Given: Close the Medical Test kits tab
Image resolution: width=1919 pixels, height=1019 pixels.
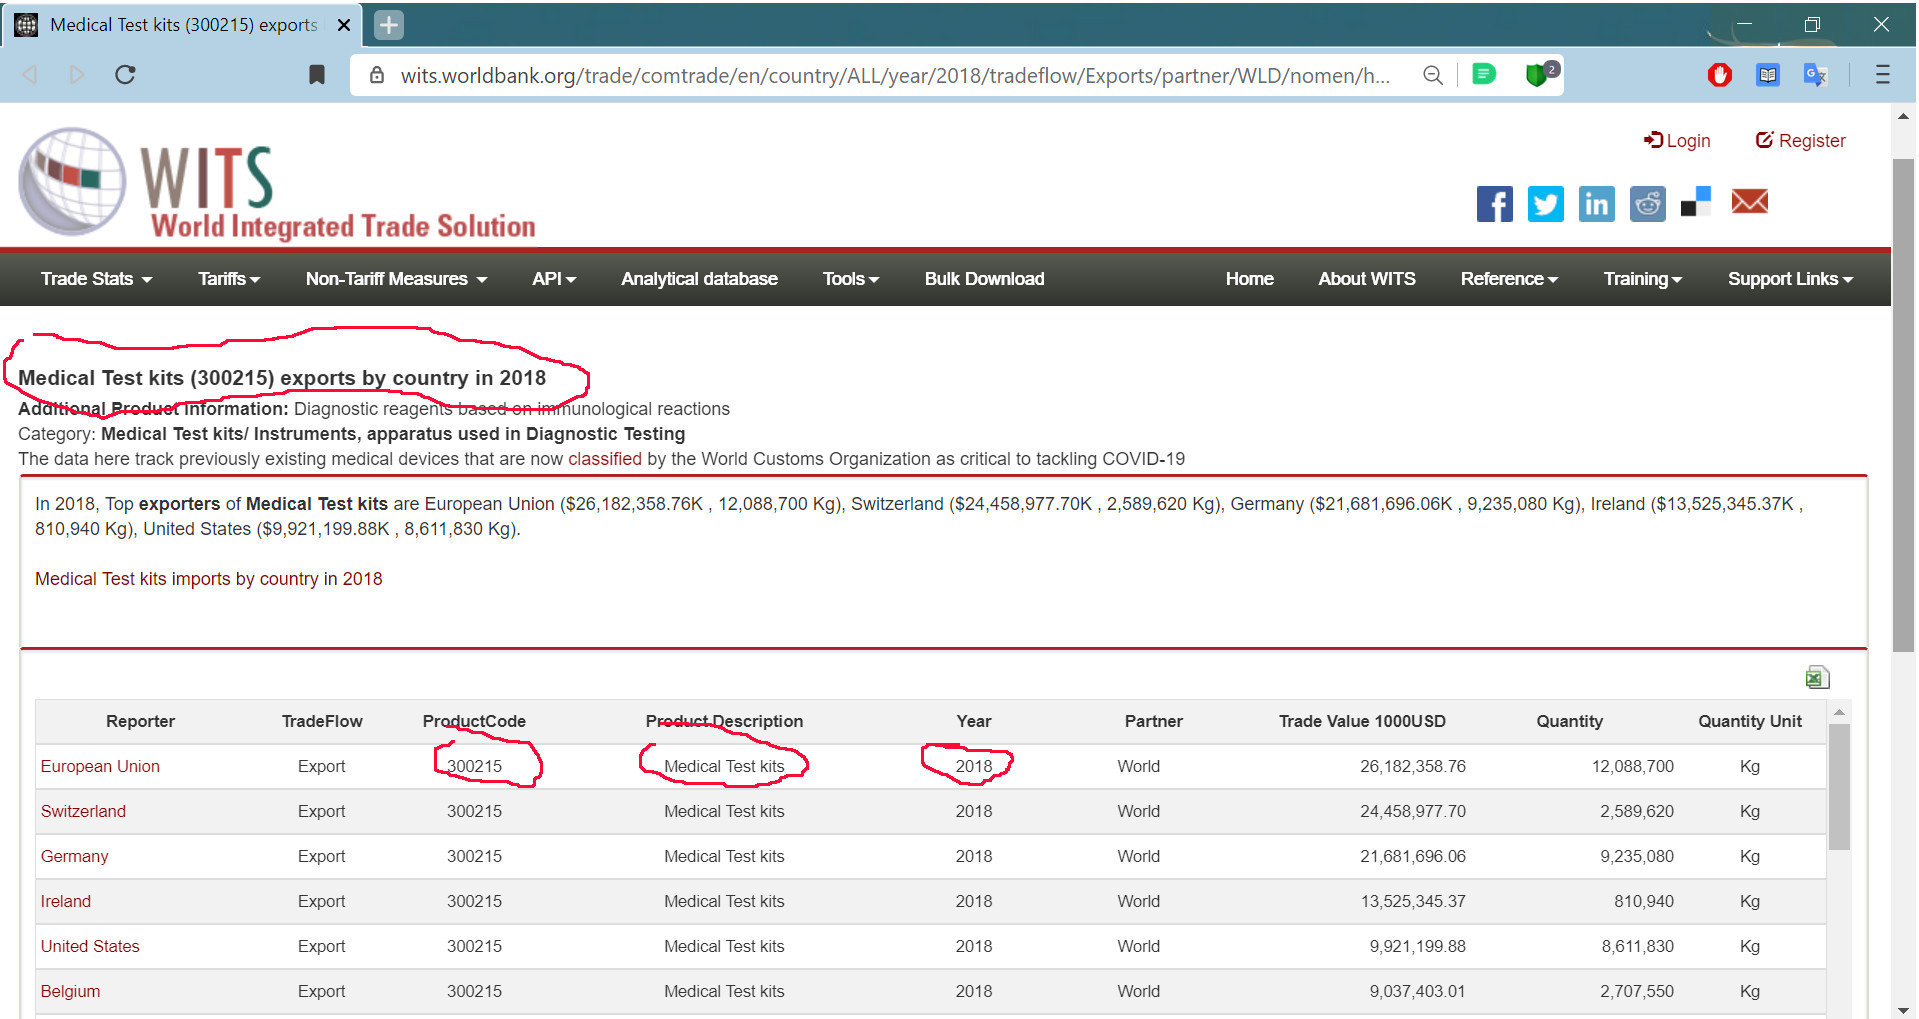Looking at the screenshot, I should (344, 25).
